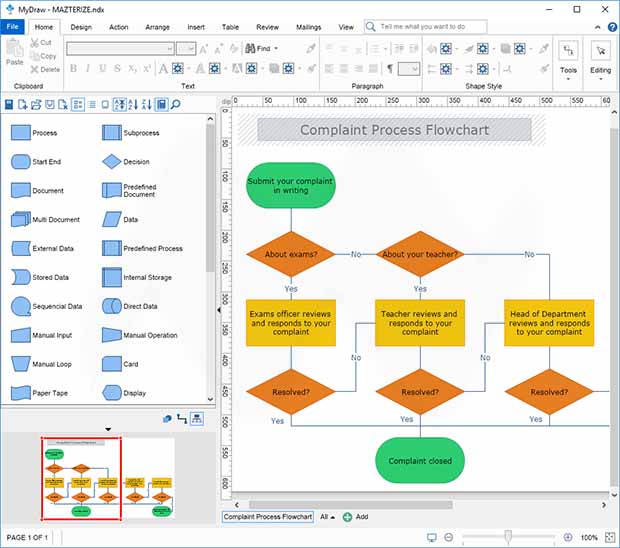Click the Cut button

click(41, 42)
